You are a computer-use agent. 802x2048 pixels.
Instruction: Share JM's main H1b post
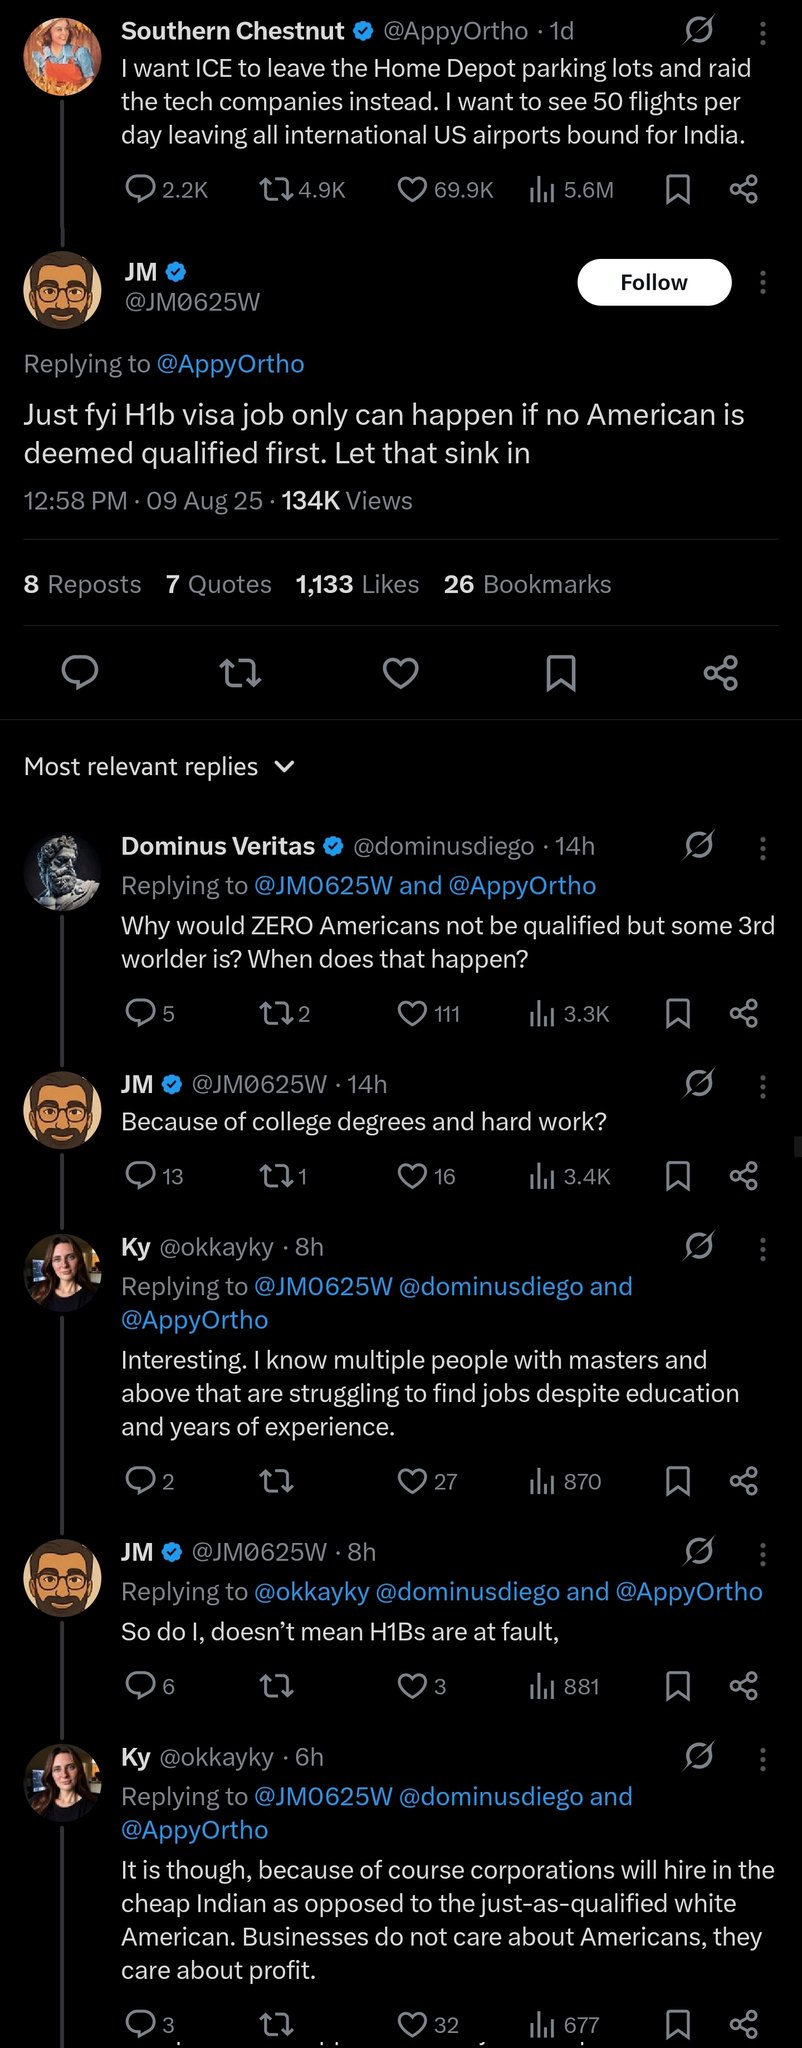point(720,673)
